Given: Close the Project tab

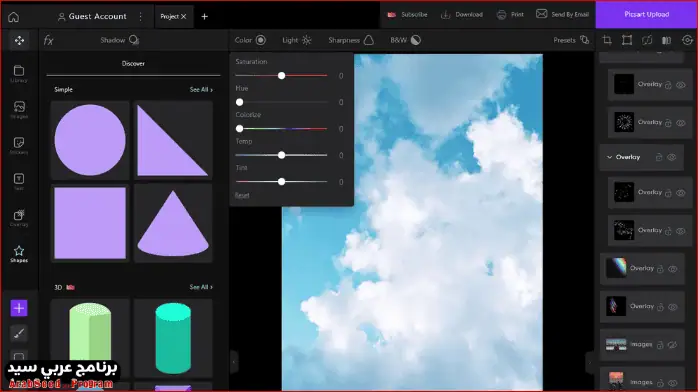Looking at the screenshot, I should (183, 16).
